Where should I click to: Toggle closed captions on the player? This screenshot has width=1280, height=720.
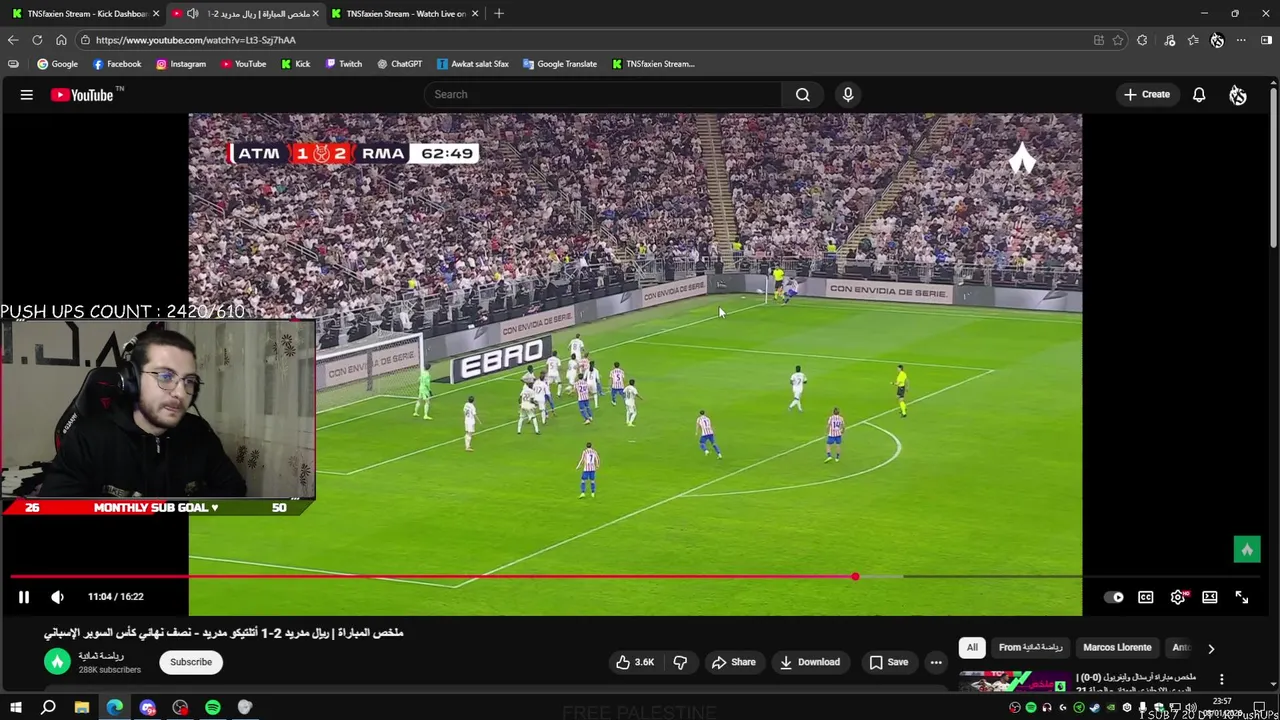(1146, 597)
